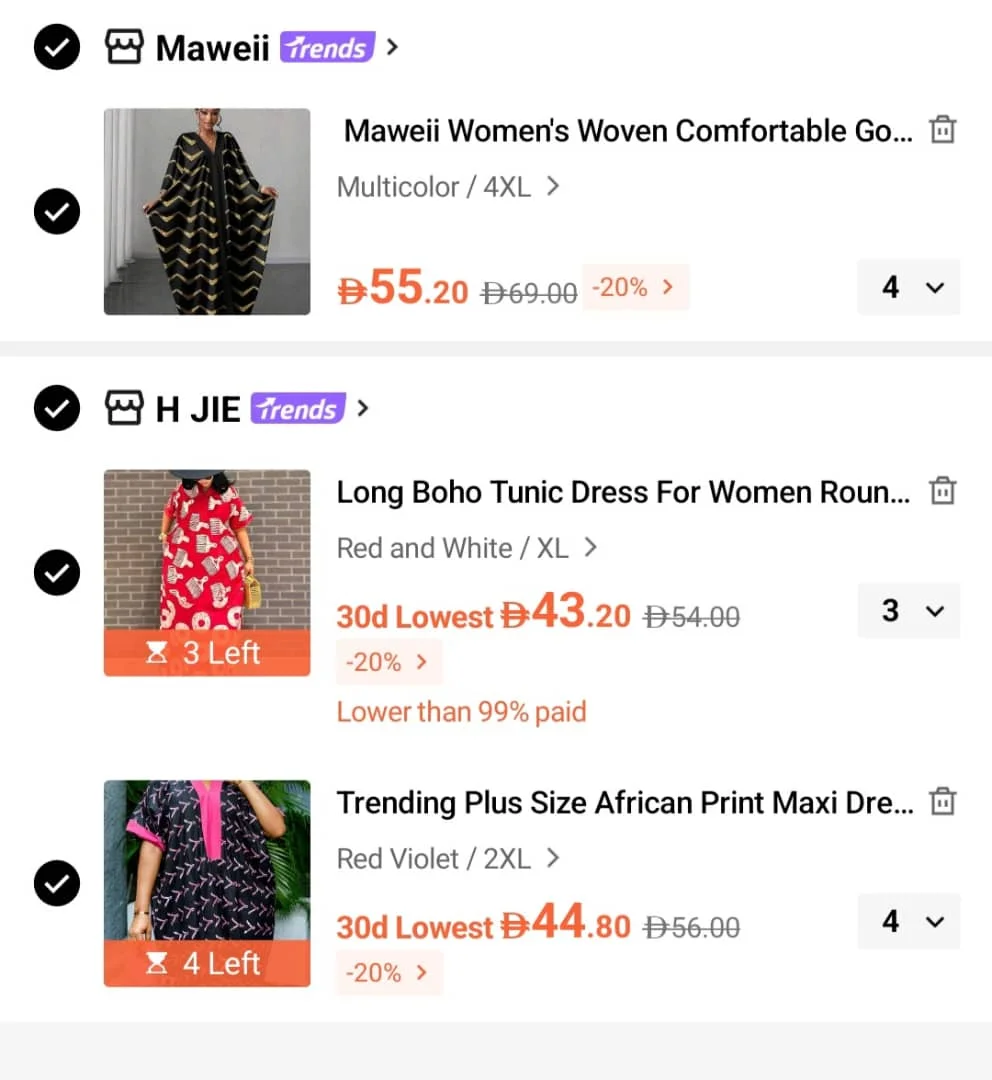The image size is (992, 1080).
Task: Uncheck the African Print Maxi Dress item
Action: point(57,883)
